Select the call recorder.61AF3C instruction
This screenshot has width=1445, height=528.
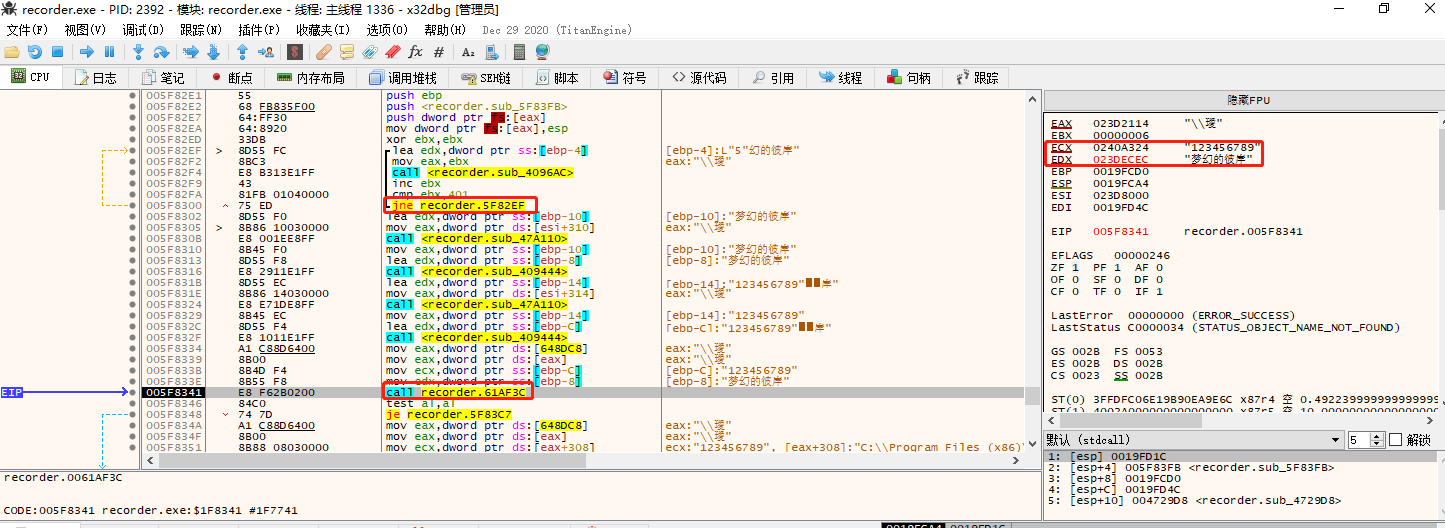[x=458, y=393]
